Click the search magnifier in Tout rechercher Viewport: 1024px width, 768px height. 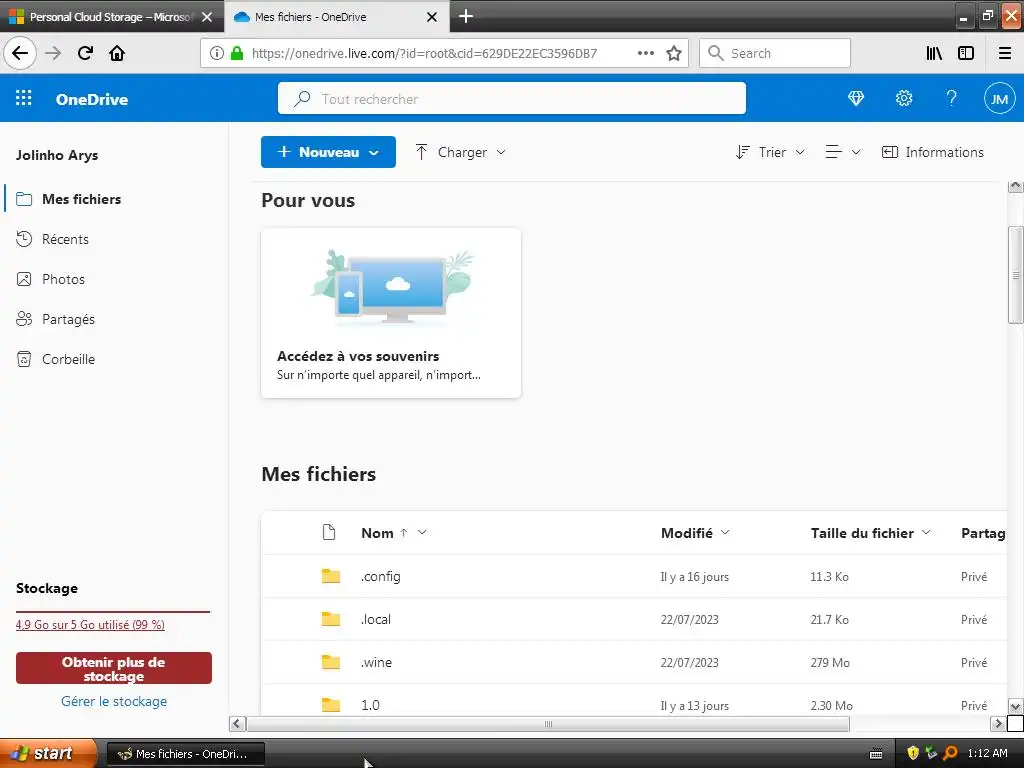click(x=302, y=99)
